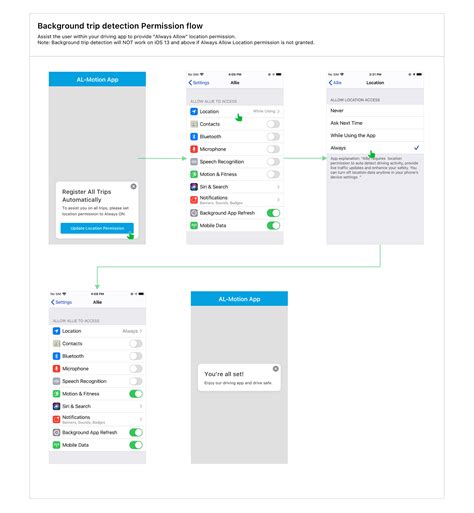The height and width of the screenshot is (513, 474).
Task: Open Siri & Search chevron on Location Always screen
Action: (141, 406)
